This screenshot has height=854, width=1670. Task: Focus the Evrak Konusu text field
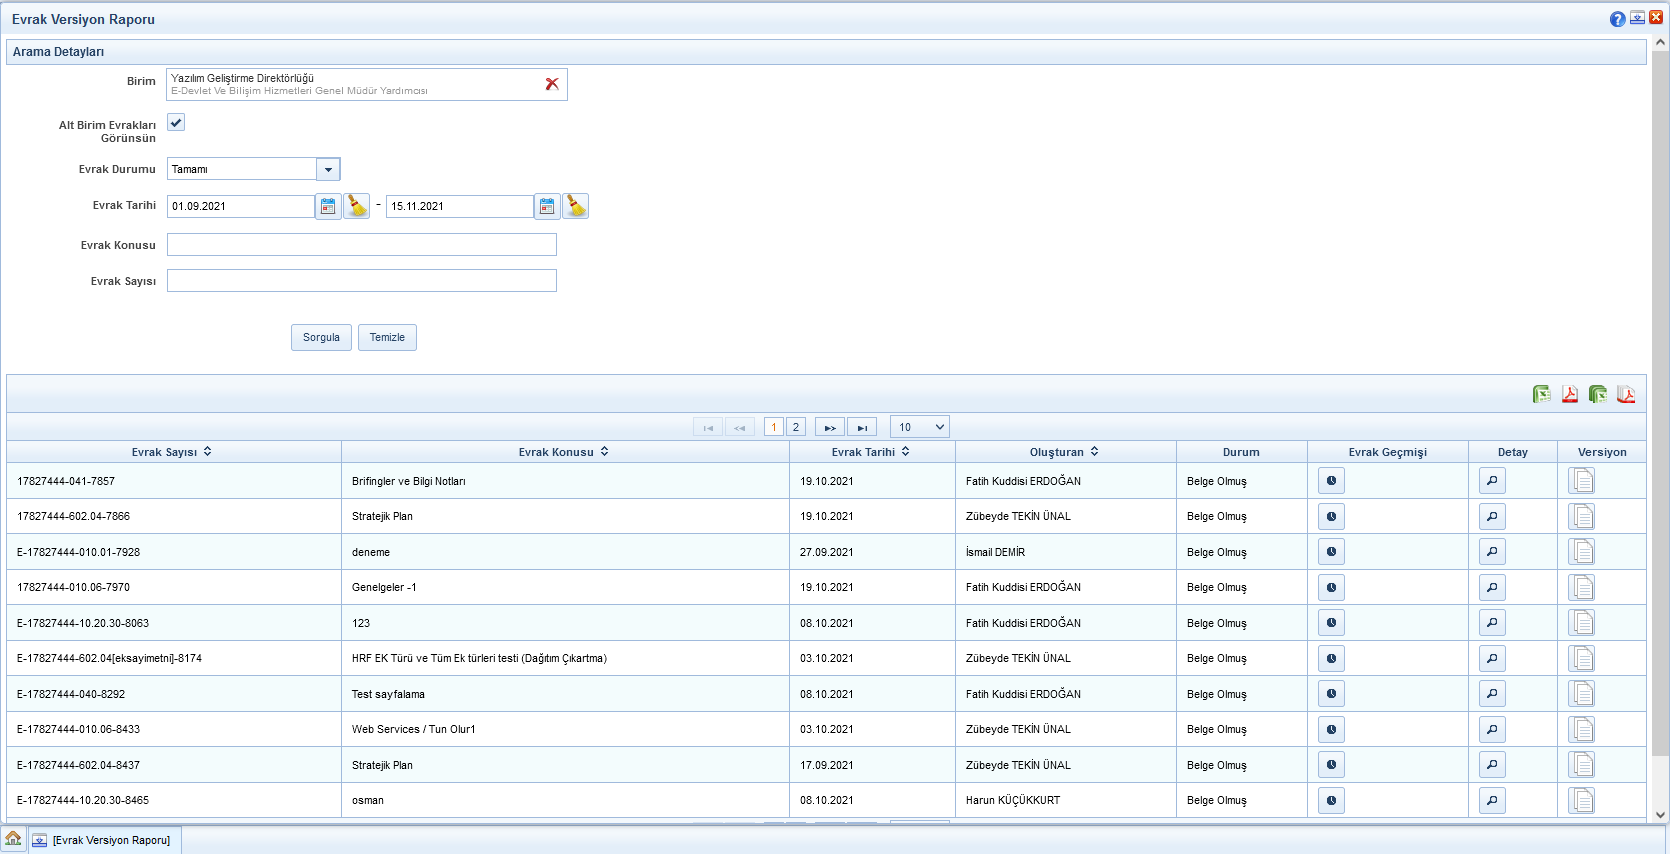click(x=361, y=245)
